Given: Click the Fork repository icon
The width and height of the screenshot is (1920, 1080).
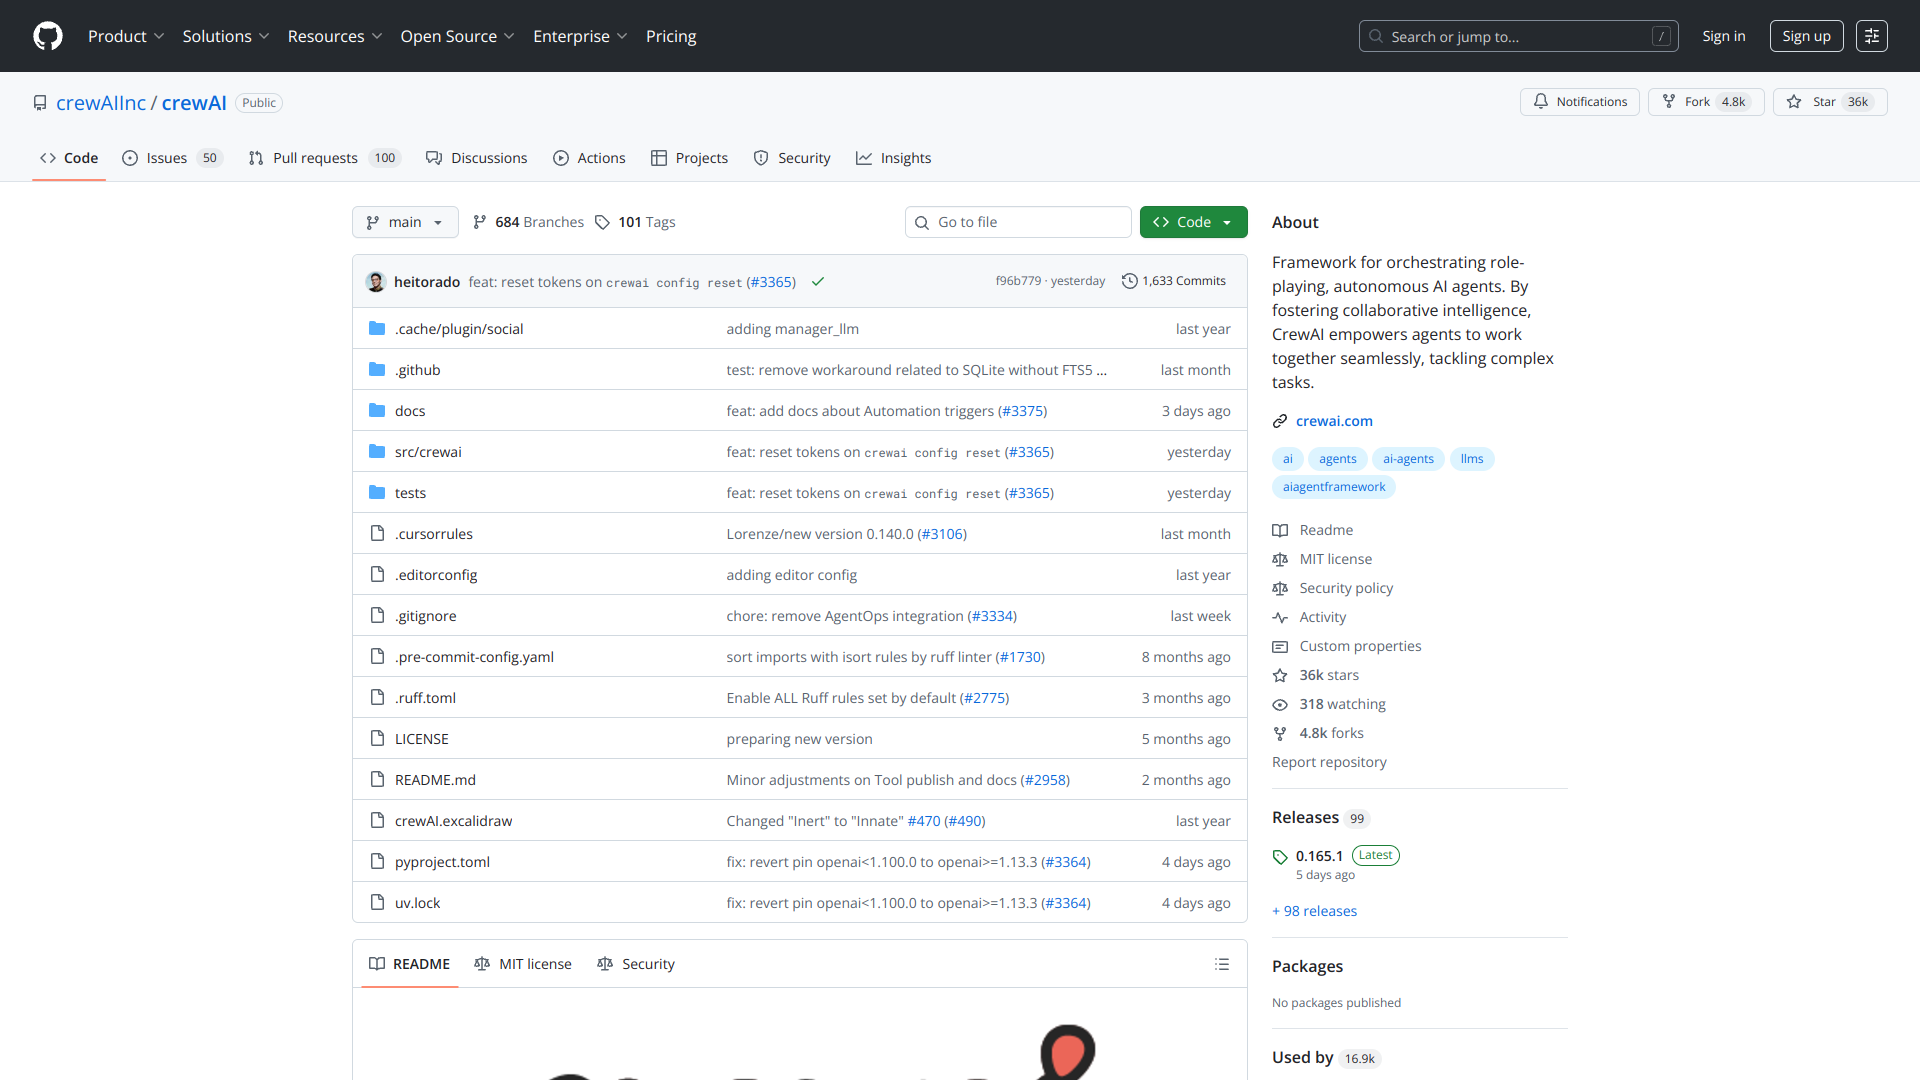Looking at the screenshot, I should pos(1669,102).
